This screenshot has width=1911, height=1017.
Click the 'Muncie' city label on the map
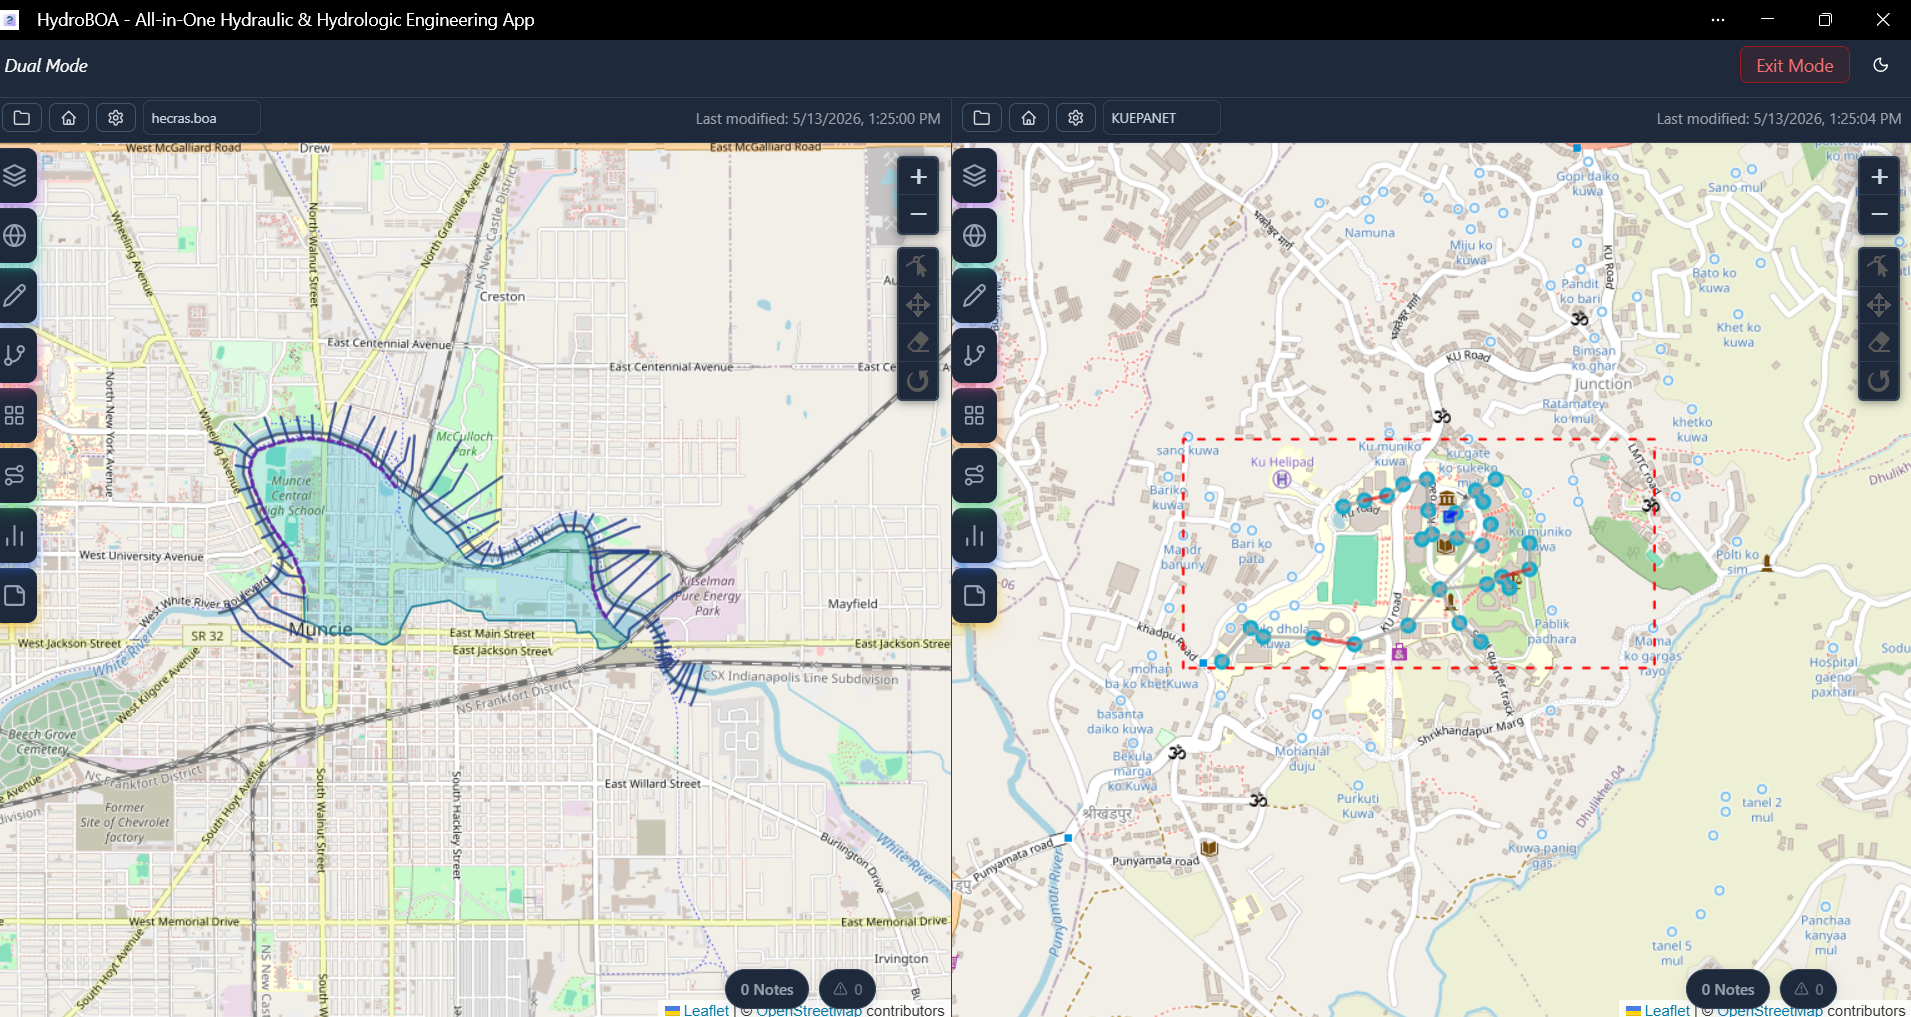coord(320,629)
